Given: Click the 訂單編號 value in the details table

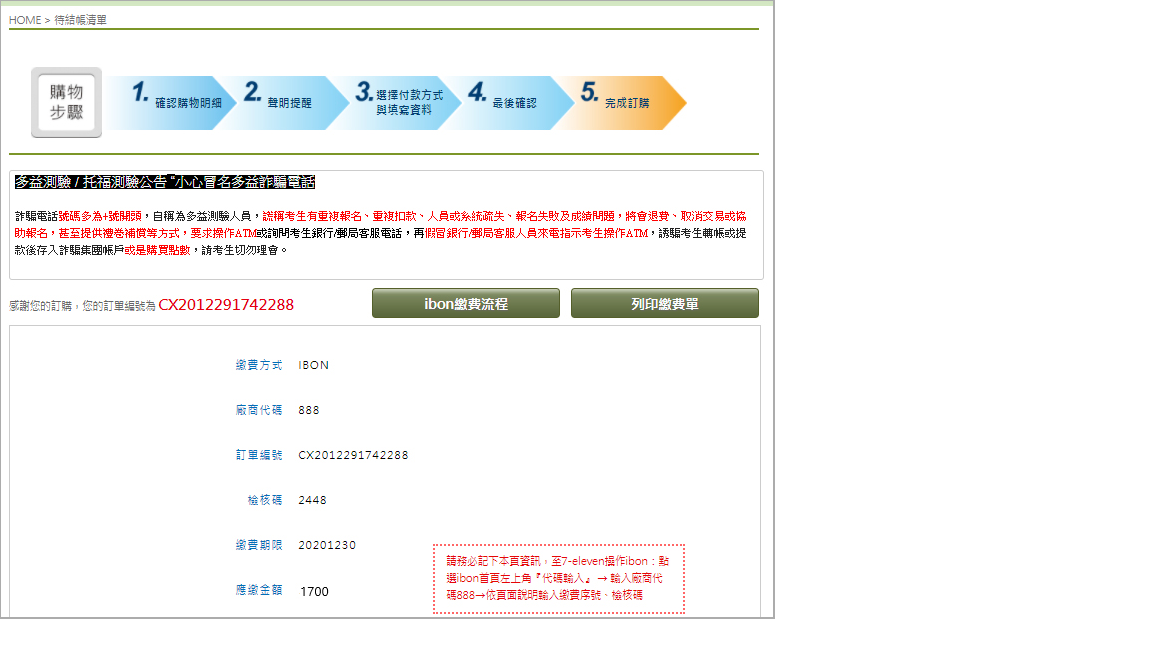Looking at the screenshot, I should 353,455.
